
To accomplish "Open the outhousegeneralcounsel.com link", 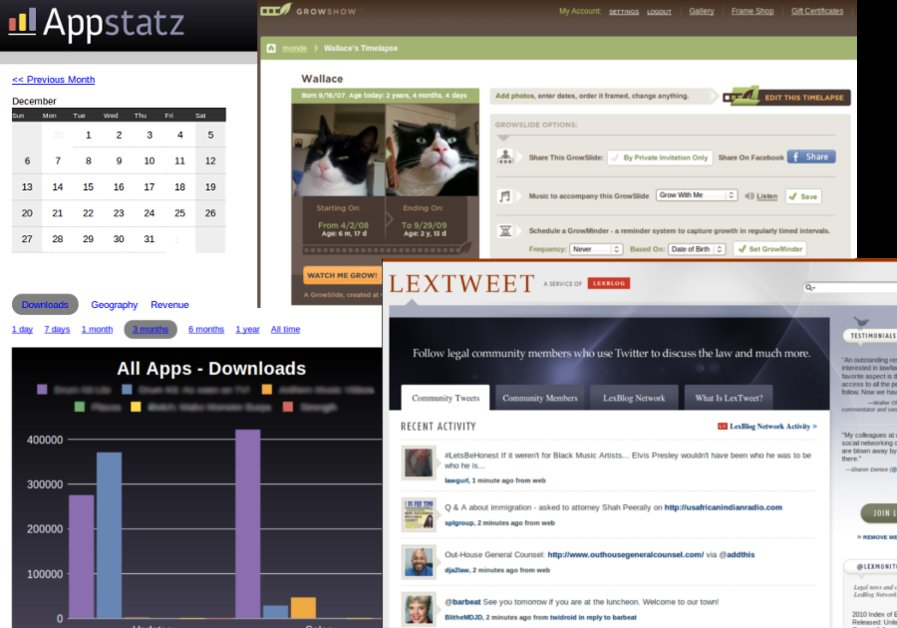I will [x=625, y=554].
